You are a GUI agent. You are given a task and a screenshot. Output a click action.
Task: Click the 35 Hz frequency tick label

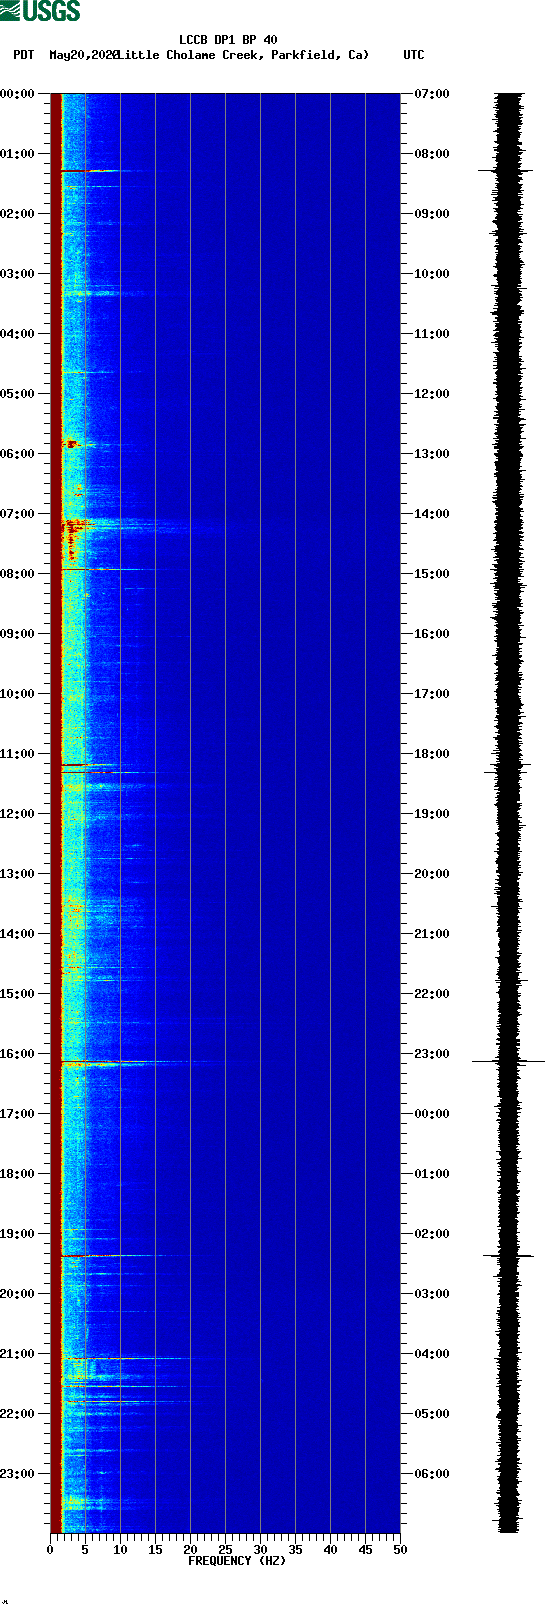295,1550
